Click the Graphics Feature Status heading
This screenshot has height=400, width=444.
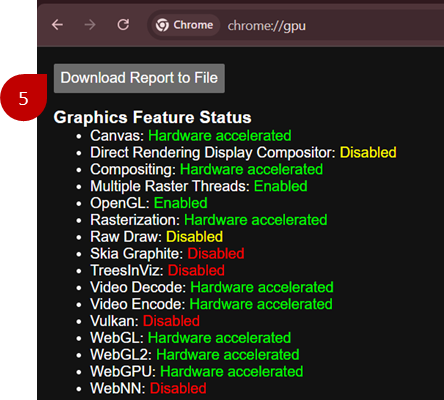tap(153, 117)
